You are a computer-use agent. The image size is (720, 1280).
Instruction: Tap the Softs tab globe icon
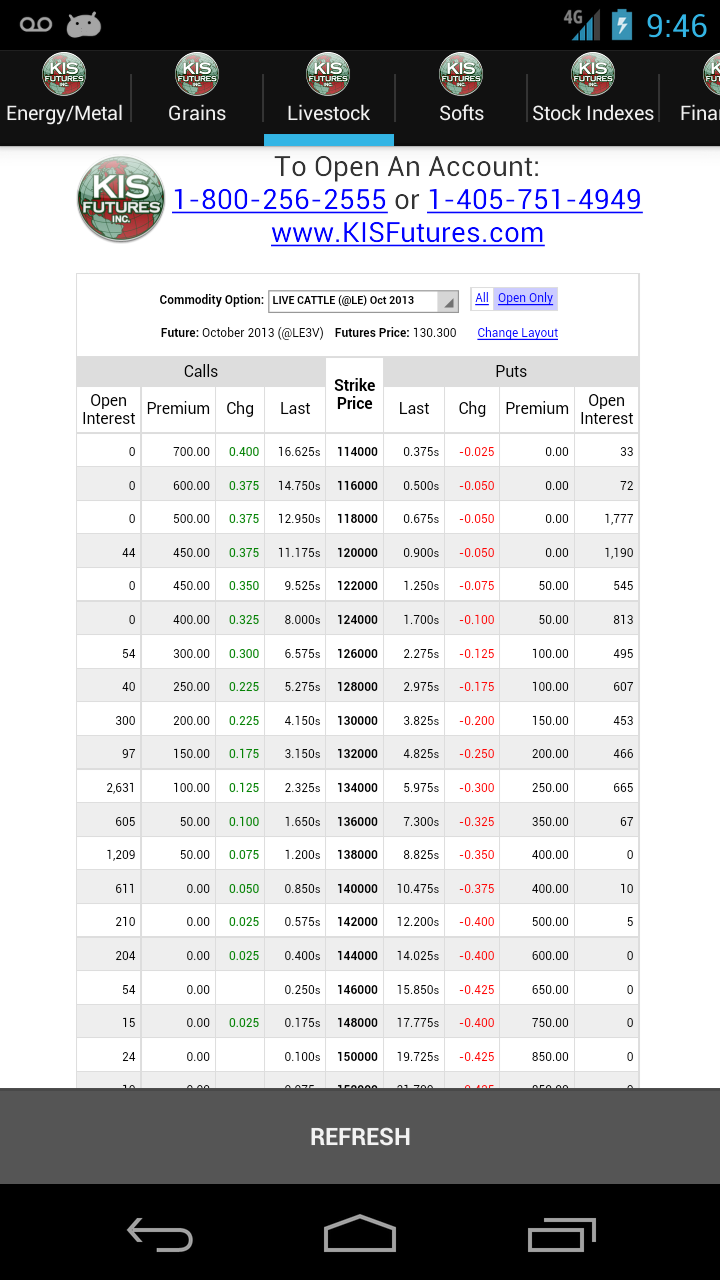point(461,75)
